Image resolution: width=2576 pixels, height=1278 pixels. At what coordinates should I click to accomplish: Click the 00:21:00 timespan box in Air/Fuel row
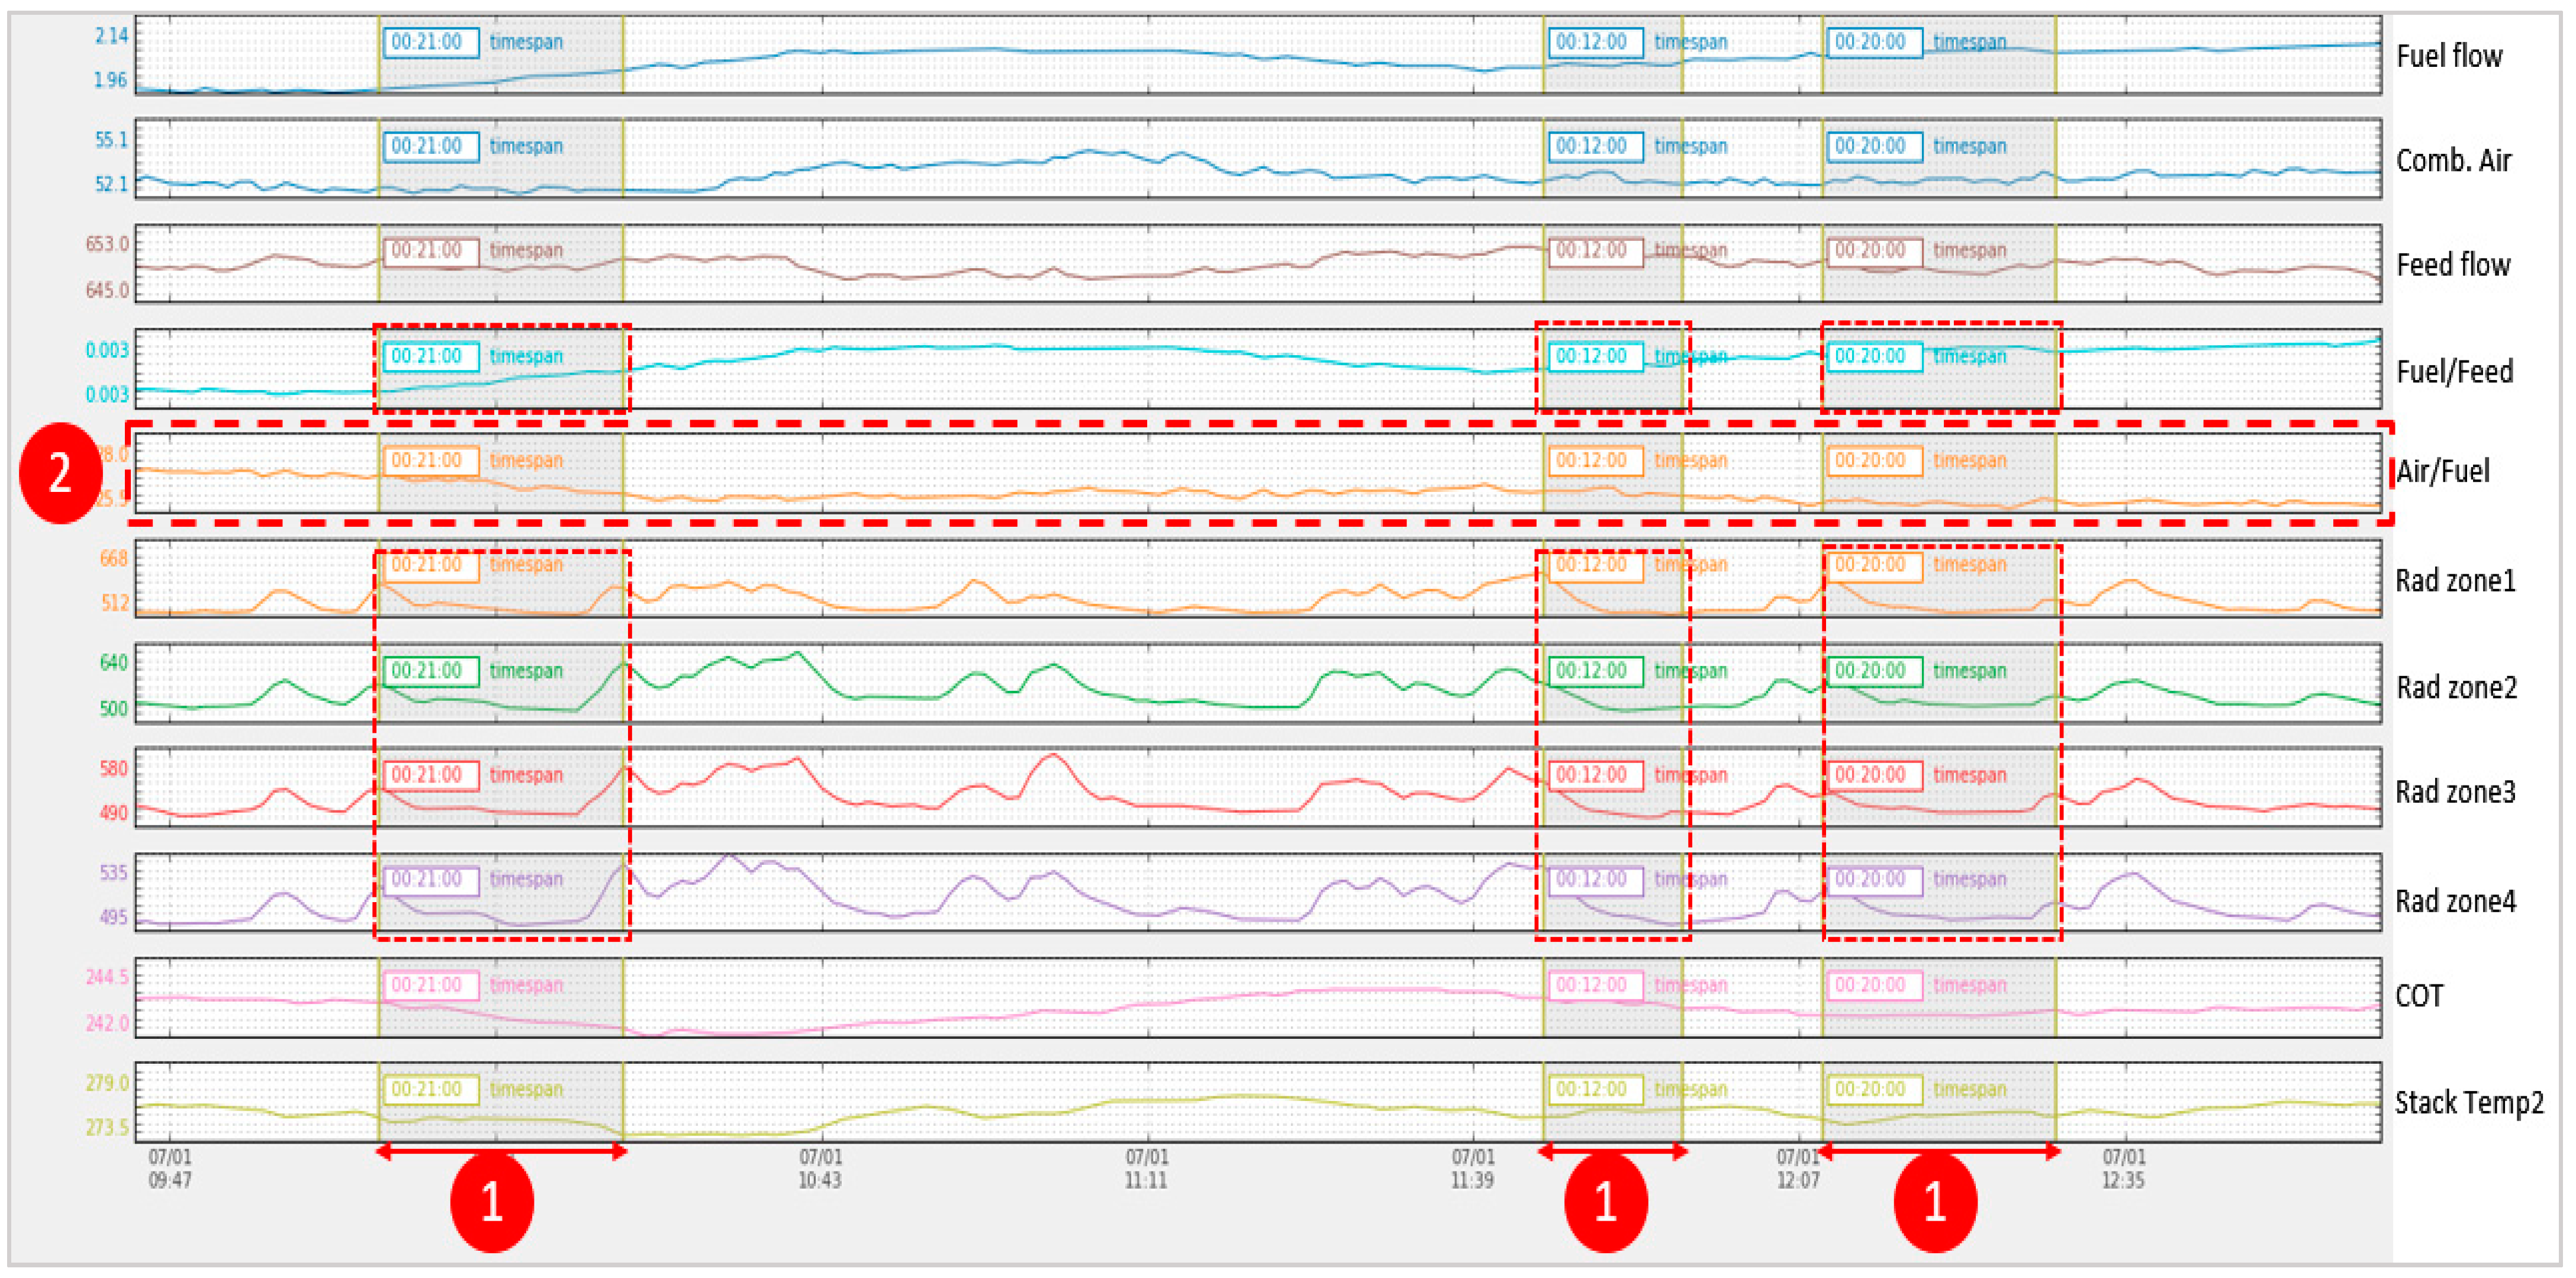[430, 461]
